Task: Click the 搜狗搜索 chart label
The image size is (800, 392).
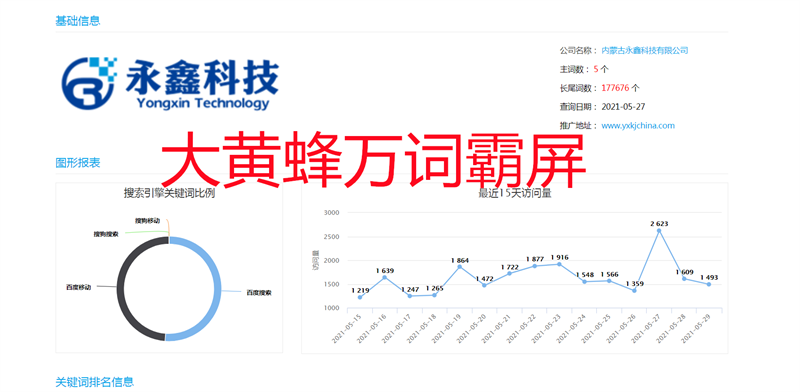Action: pos(106,234)
